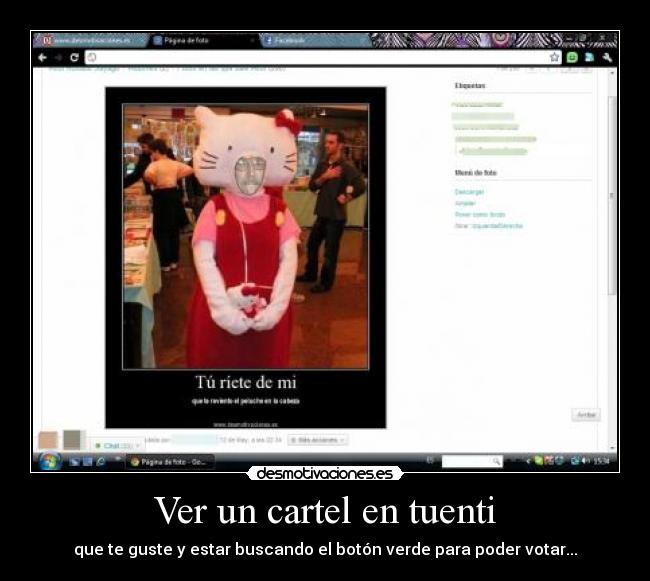Click the 'Poner como foto' link
The width and height of the screenshot is (650, 581).
click(x=480, y=214)
